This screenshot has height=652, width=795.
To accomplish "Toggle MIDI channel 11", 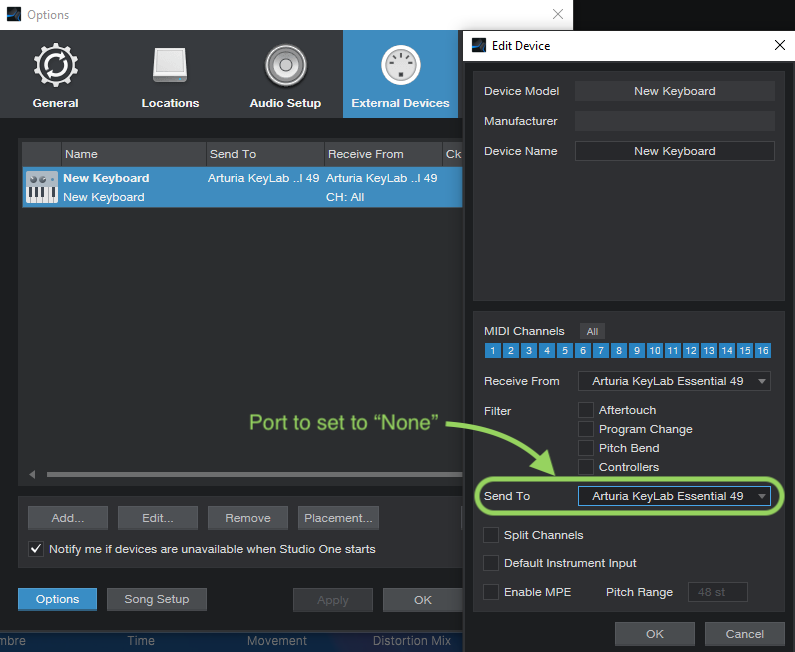I will pyautogui.click(x=673, y=351).
